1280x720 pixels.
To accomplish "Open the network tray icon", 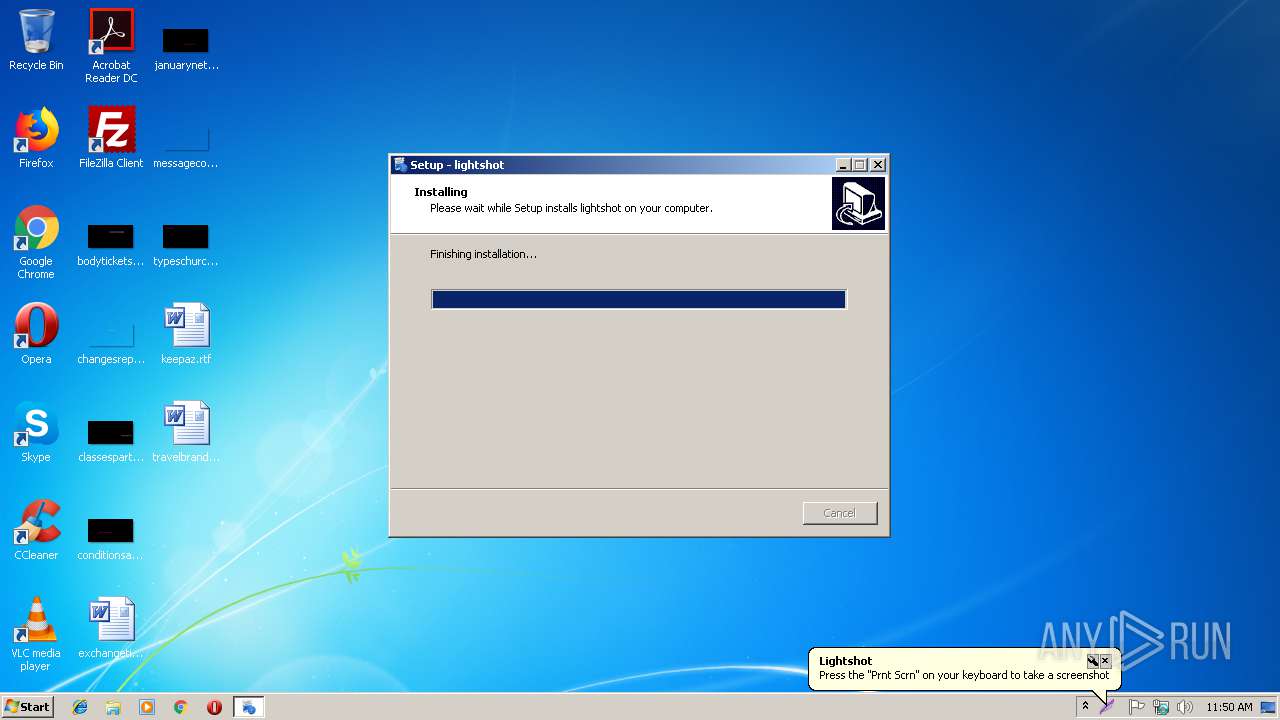I will (1161, 707).
